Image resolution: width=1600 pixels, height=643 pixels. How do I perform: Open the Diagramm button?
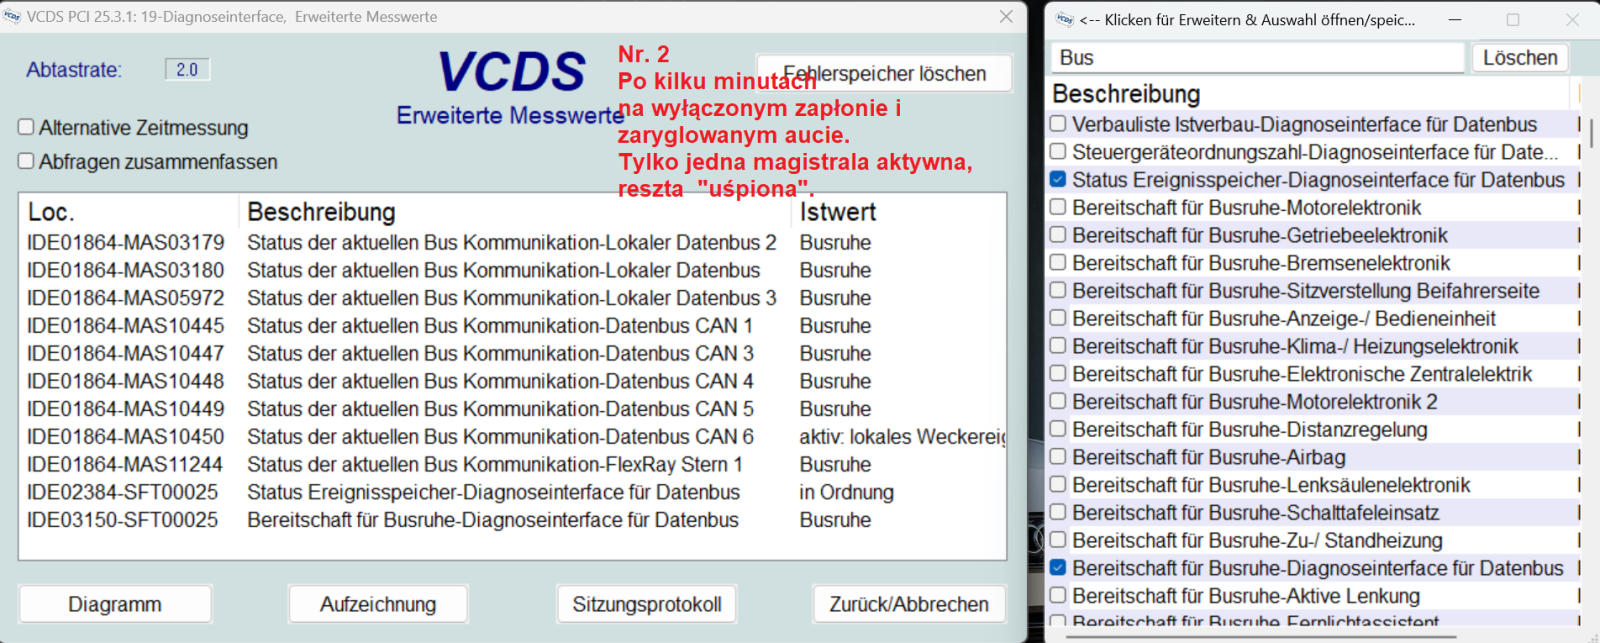(x=115, y=604)
